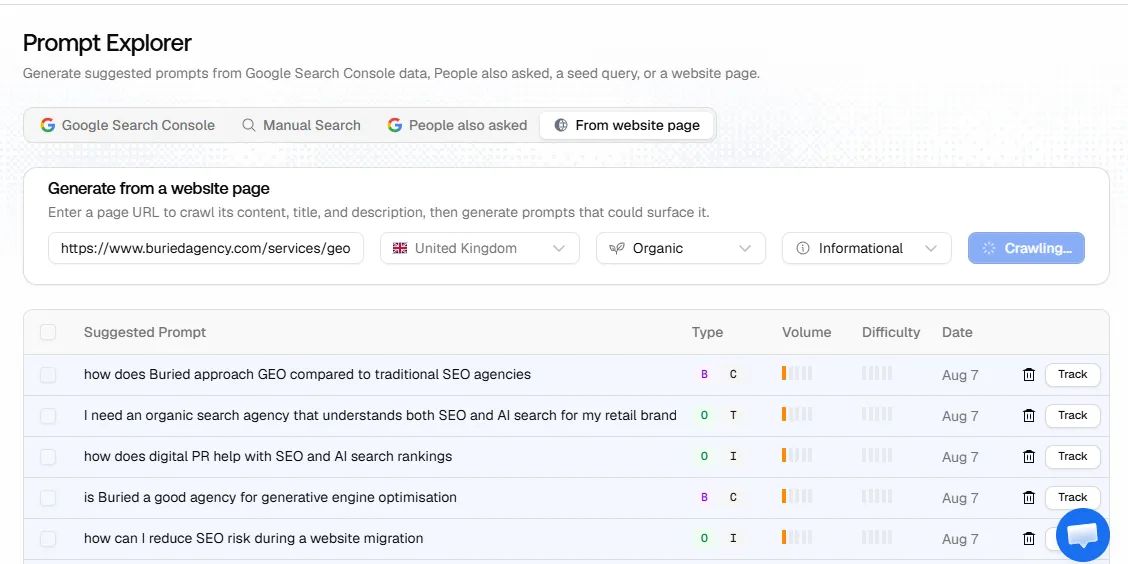This screenshot has height=564, width=1128.
Task: Click the globe icon on From website page
Action: 561,125
